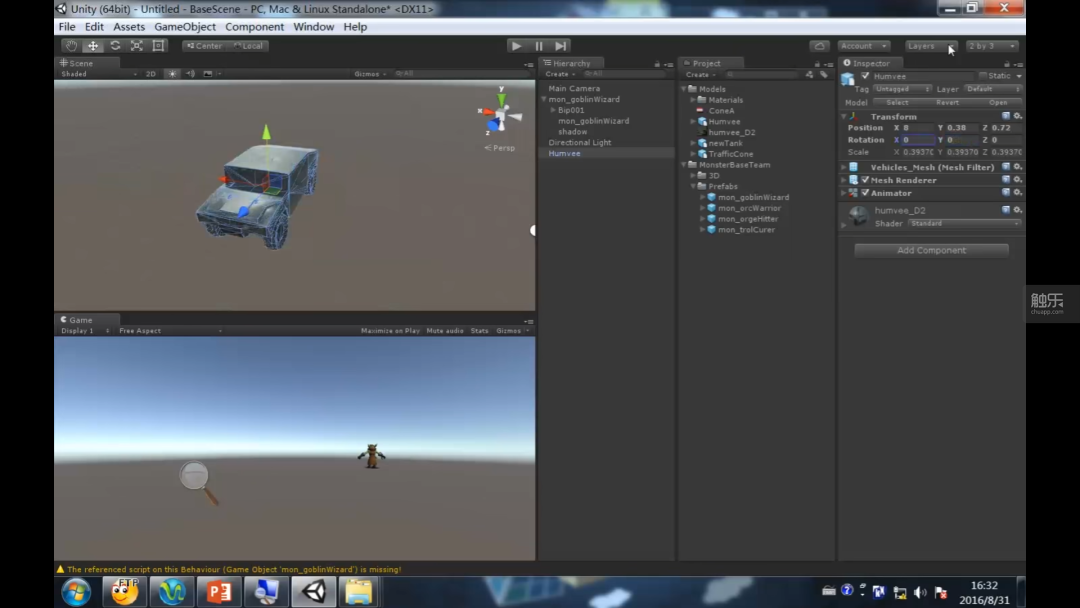
Task: Click the Play button
Action: click(x=516, y=45)
